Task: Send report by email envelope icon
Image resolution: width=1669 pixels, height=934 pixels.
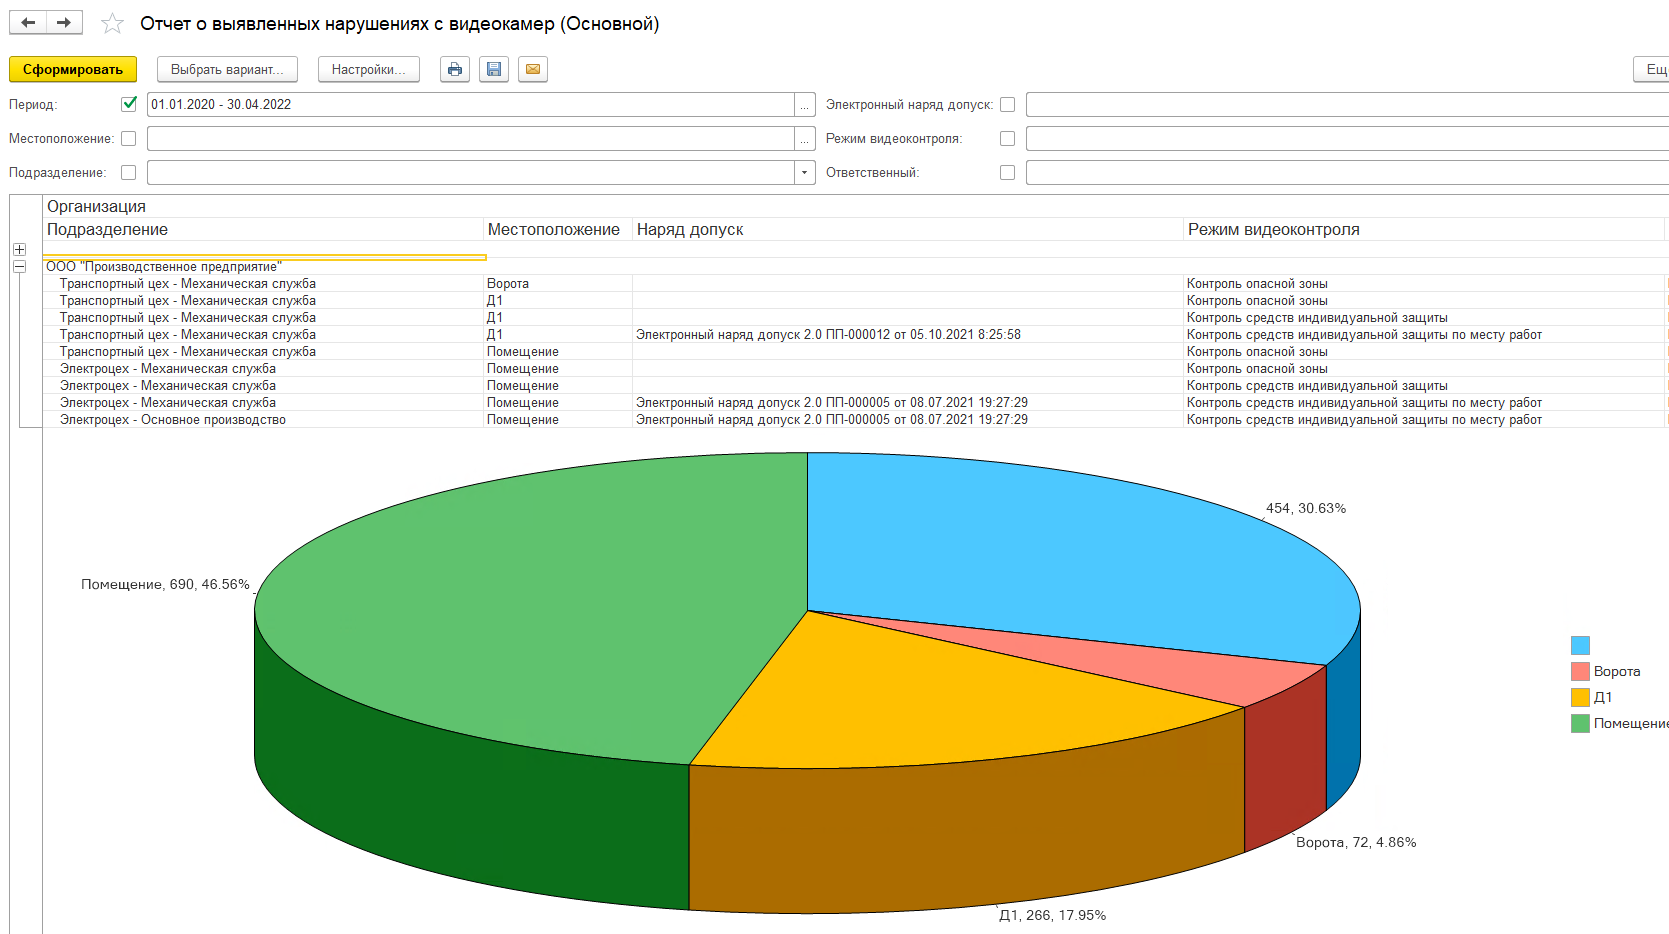Action: pyautogui.click(x=533, y=69)
